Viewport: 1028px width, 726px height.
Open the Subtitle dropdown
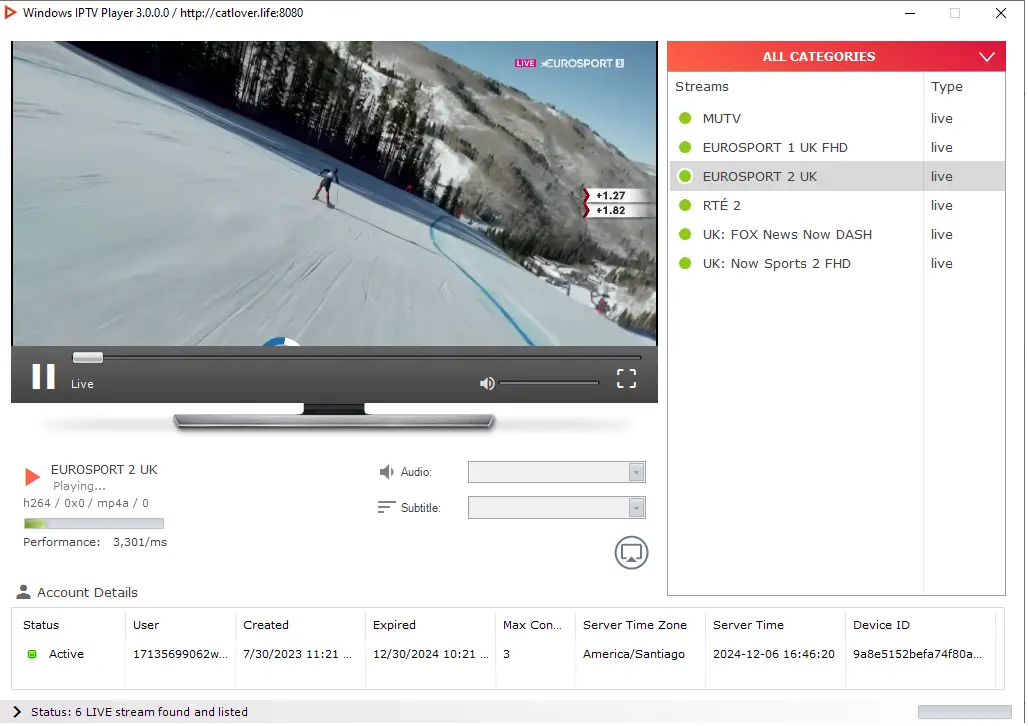tap(557, 507)
